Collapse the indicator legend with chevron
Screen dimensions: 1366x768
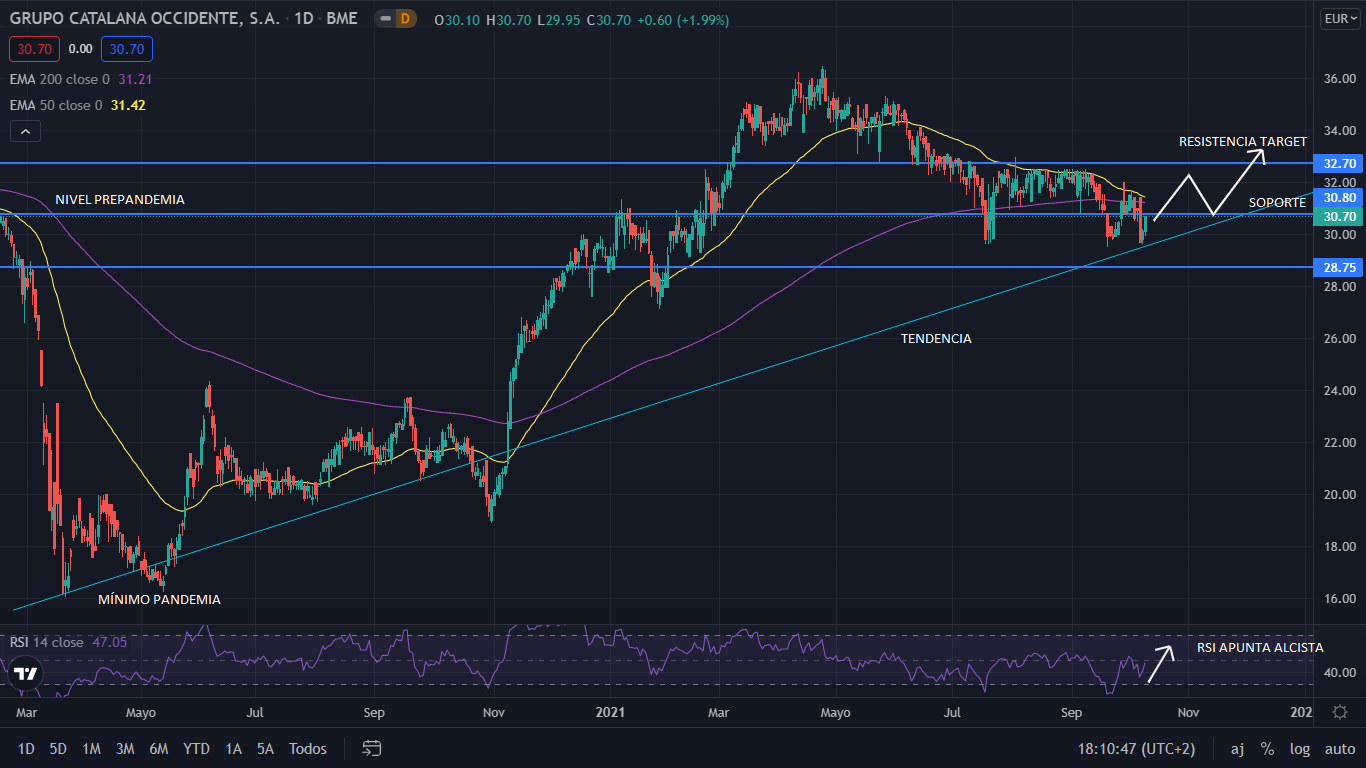tap(25, 131)
